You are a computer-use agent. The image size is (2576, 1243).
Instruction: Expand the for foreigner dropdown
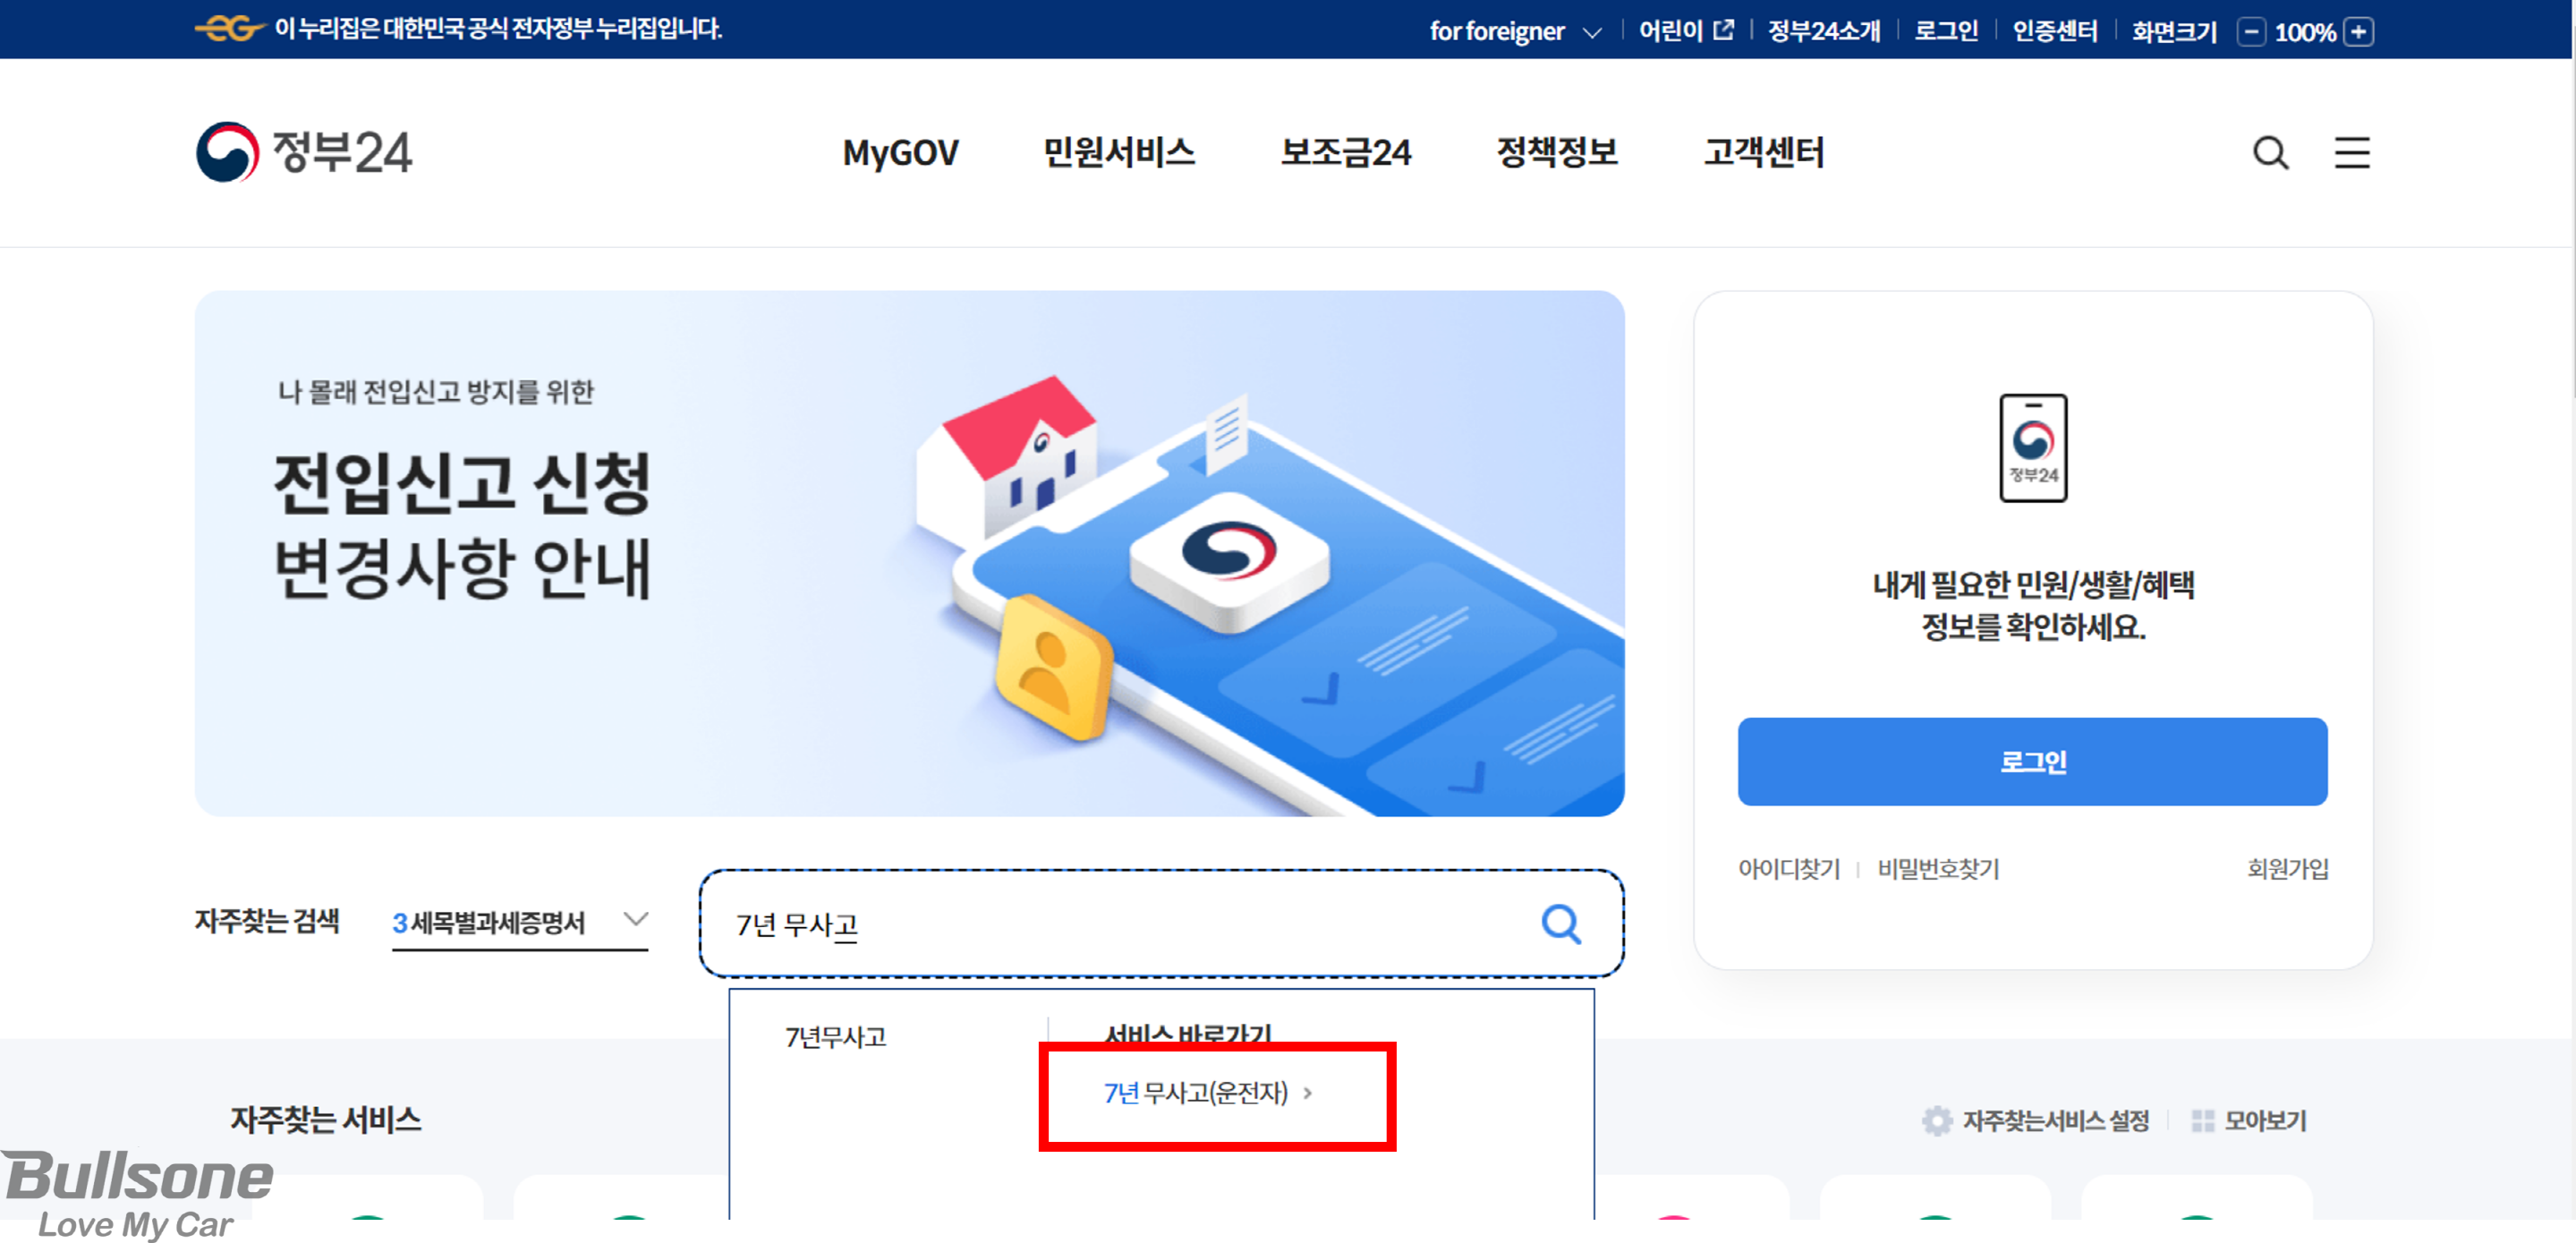1516,31
